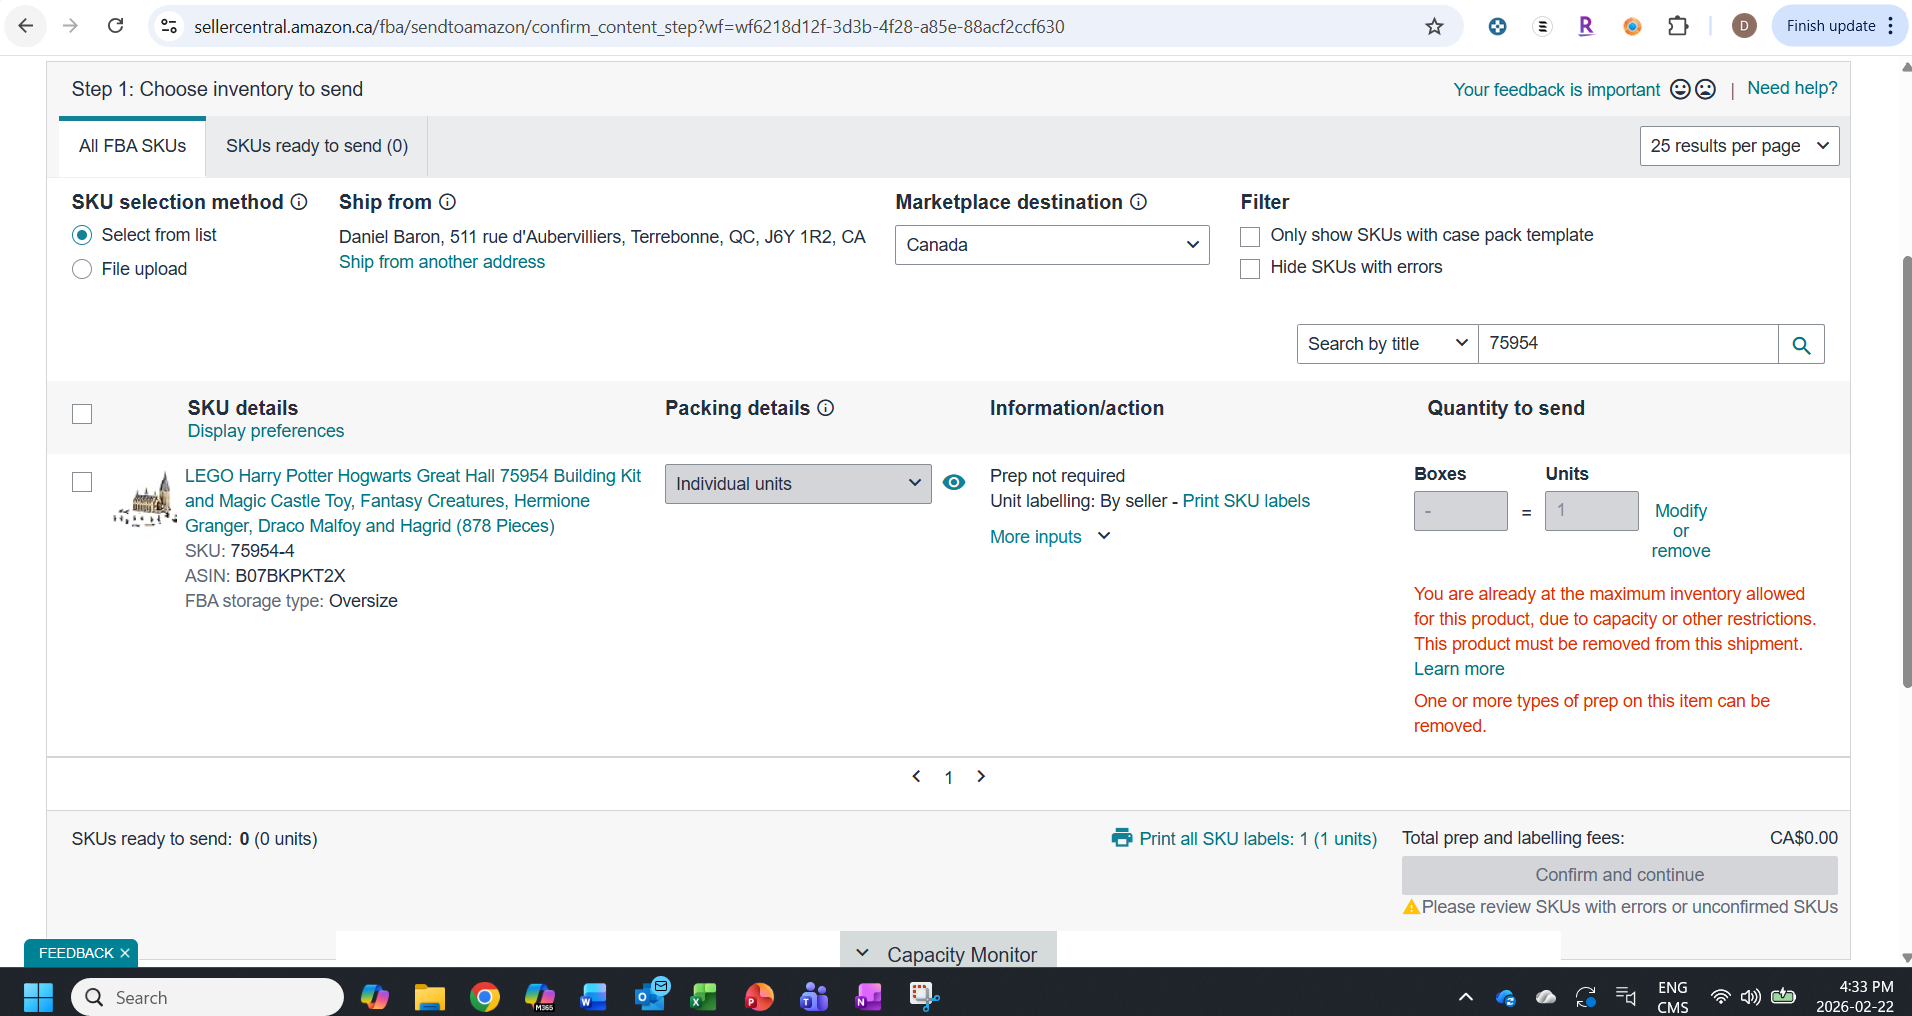Close the FEEDBACK tab with the X
Viewport: 1912px width, 1016px height.
click(x=125, y=953)
